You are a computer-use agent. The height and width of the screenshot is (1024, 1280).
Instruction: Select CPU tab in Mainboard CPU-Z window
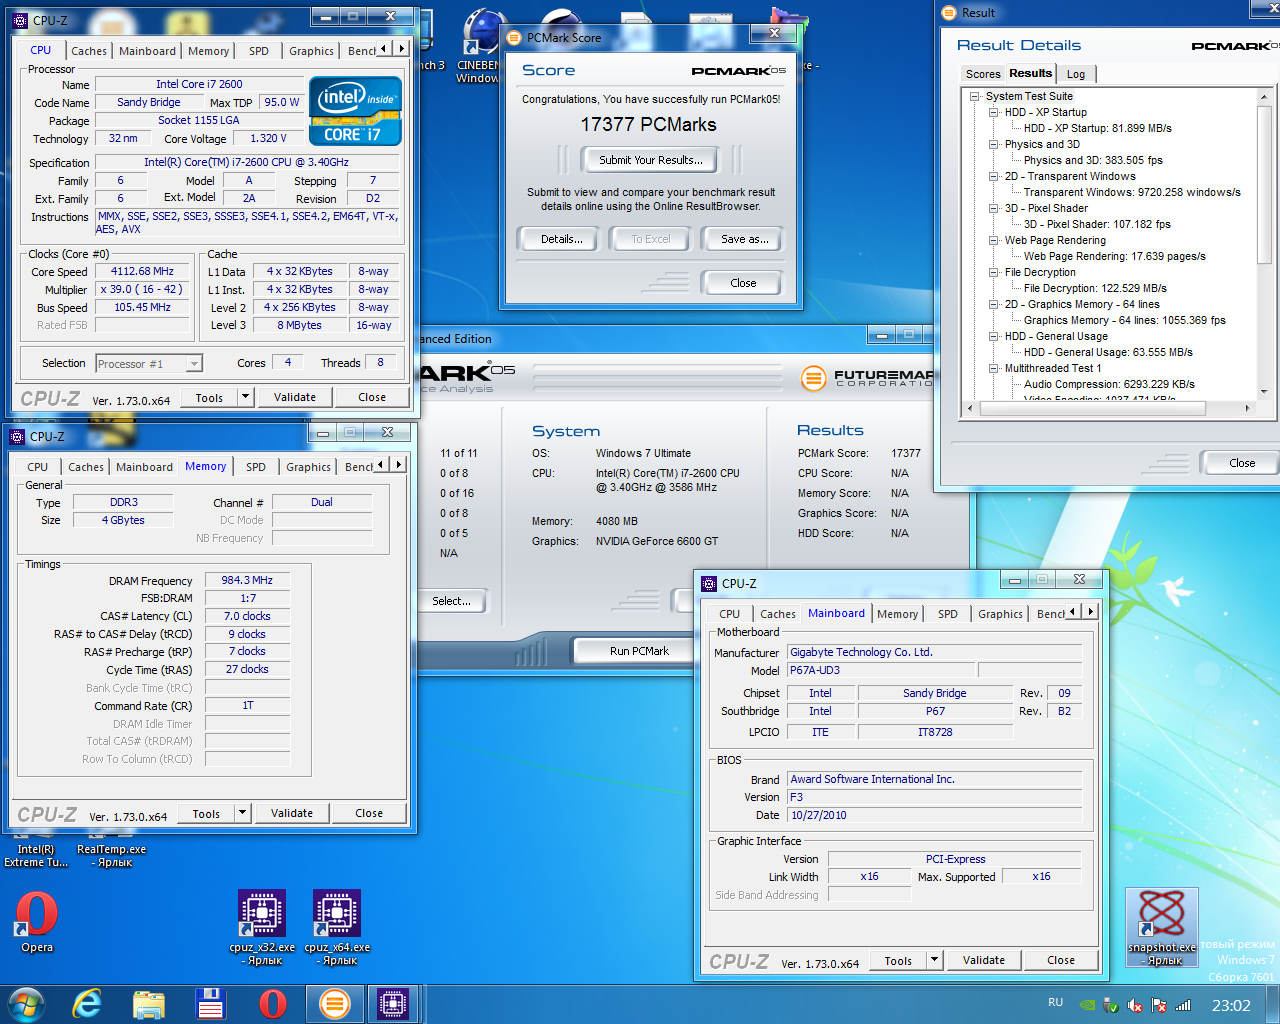(x=730, y=614)
